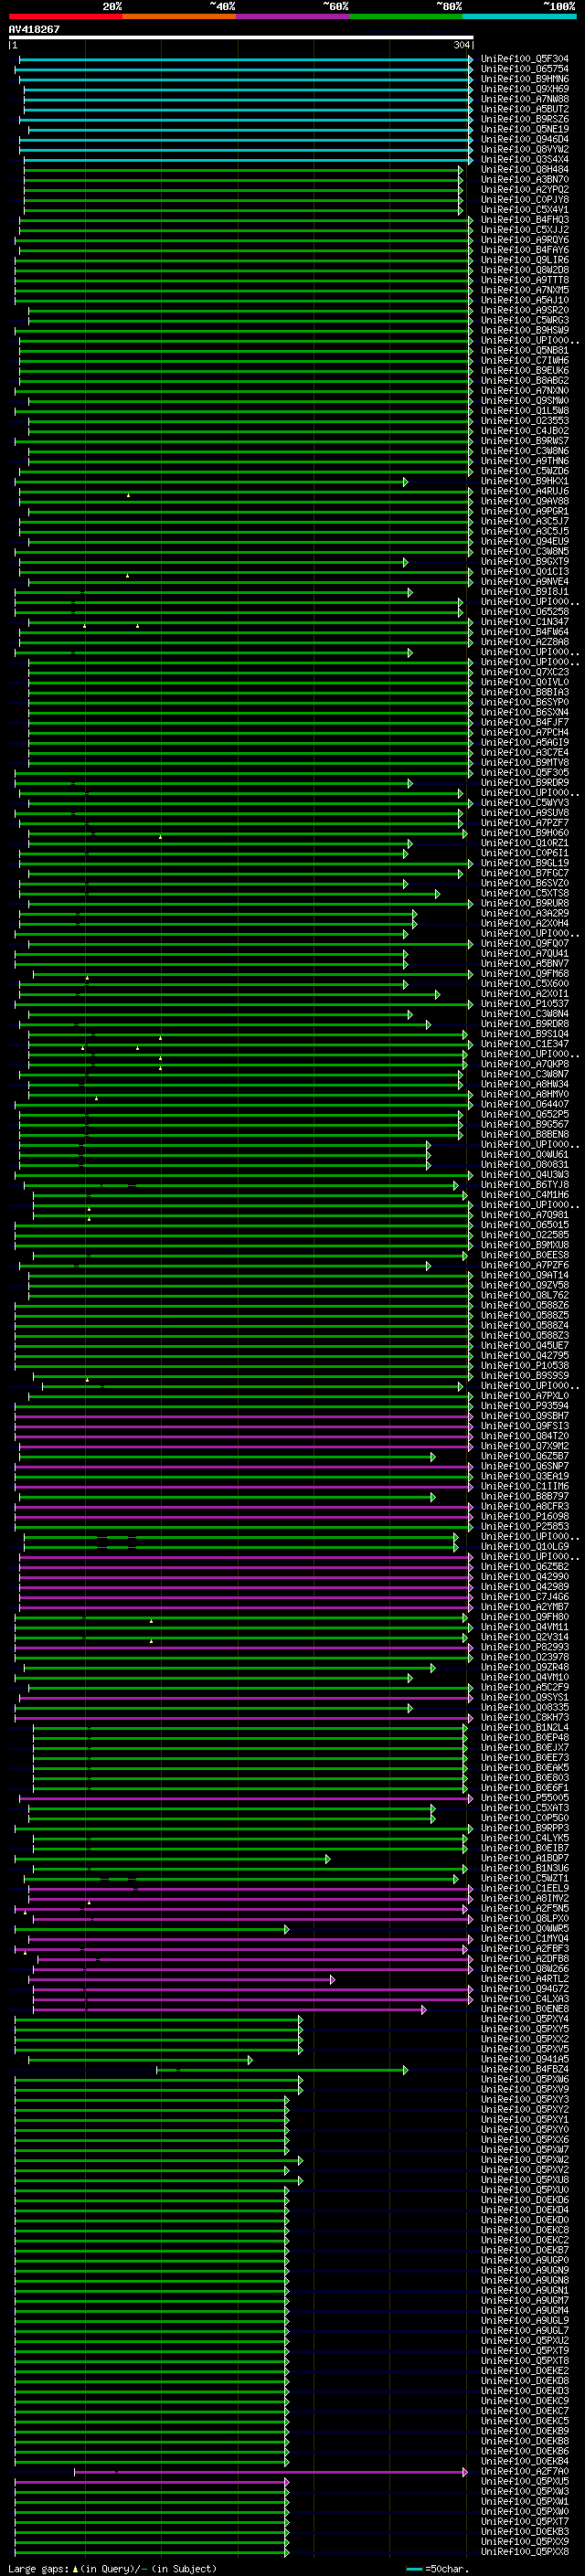Select label UniRef100_B9EUK6
This screenshot has height=2576, width=585.
pos(525,371)
